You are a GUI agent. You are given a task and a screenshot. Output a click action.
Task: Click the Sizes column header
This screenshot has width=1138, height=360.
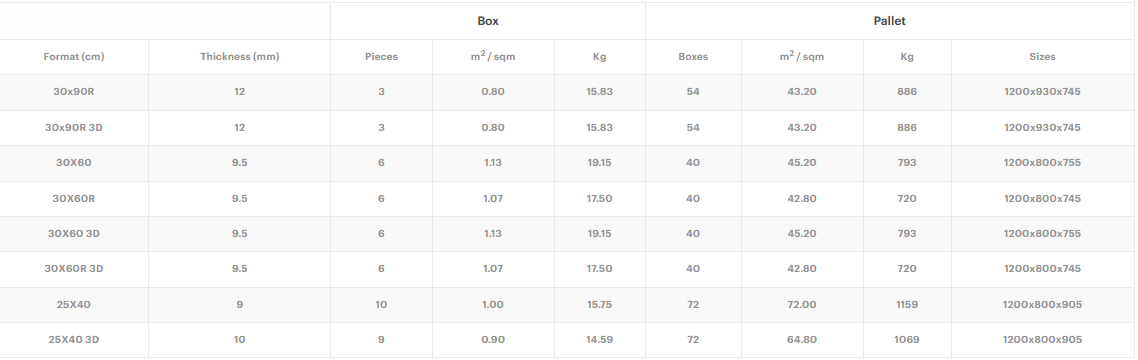1042,57
